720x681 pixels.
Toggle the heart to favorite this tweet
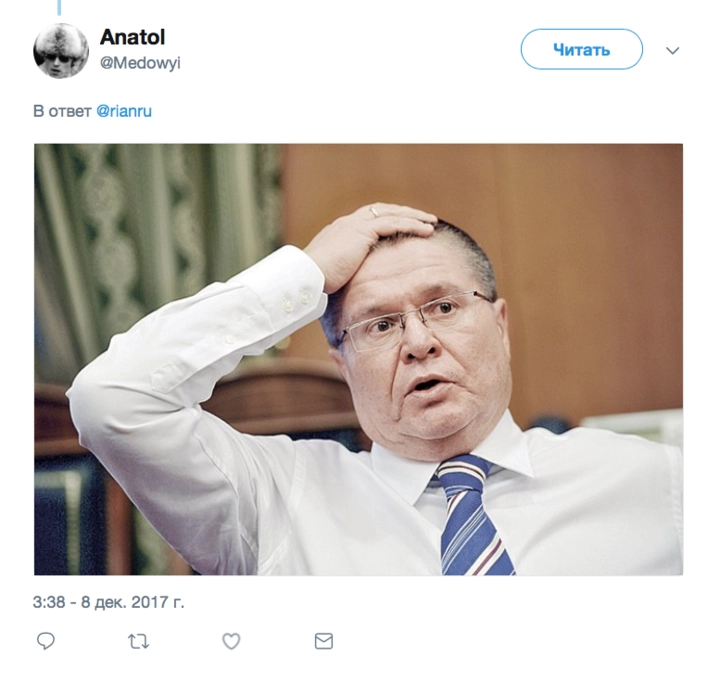(x=231, y=642)
